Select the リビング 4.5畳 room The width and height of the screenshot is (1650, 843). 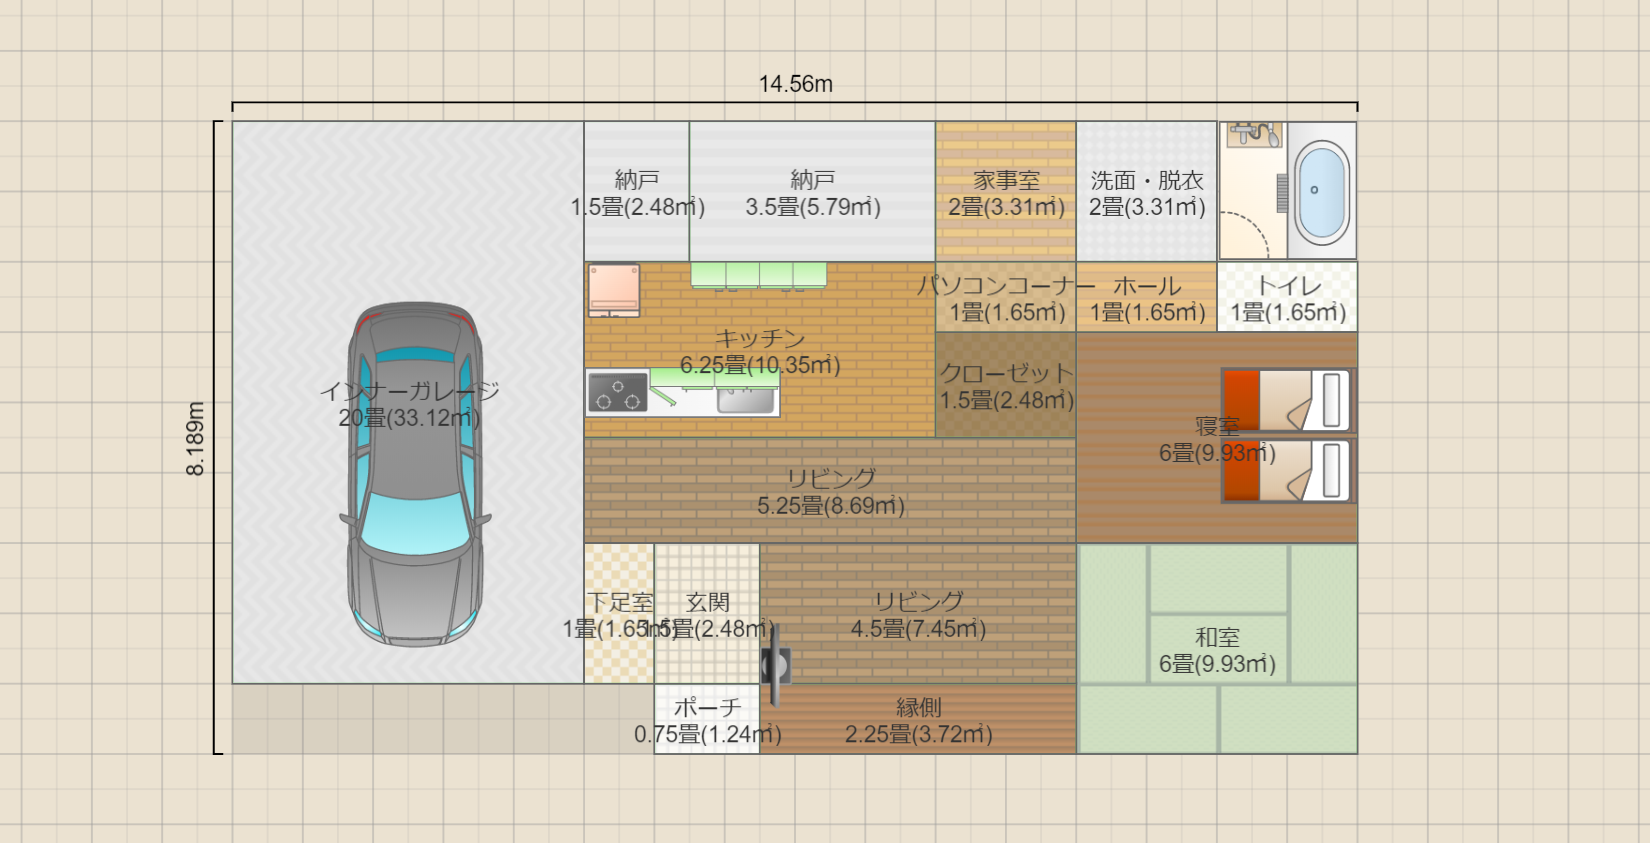coord(918,614)
